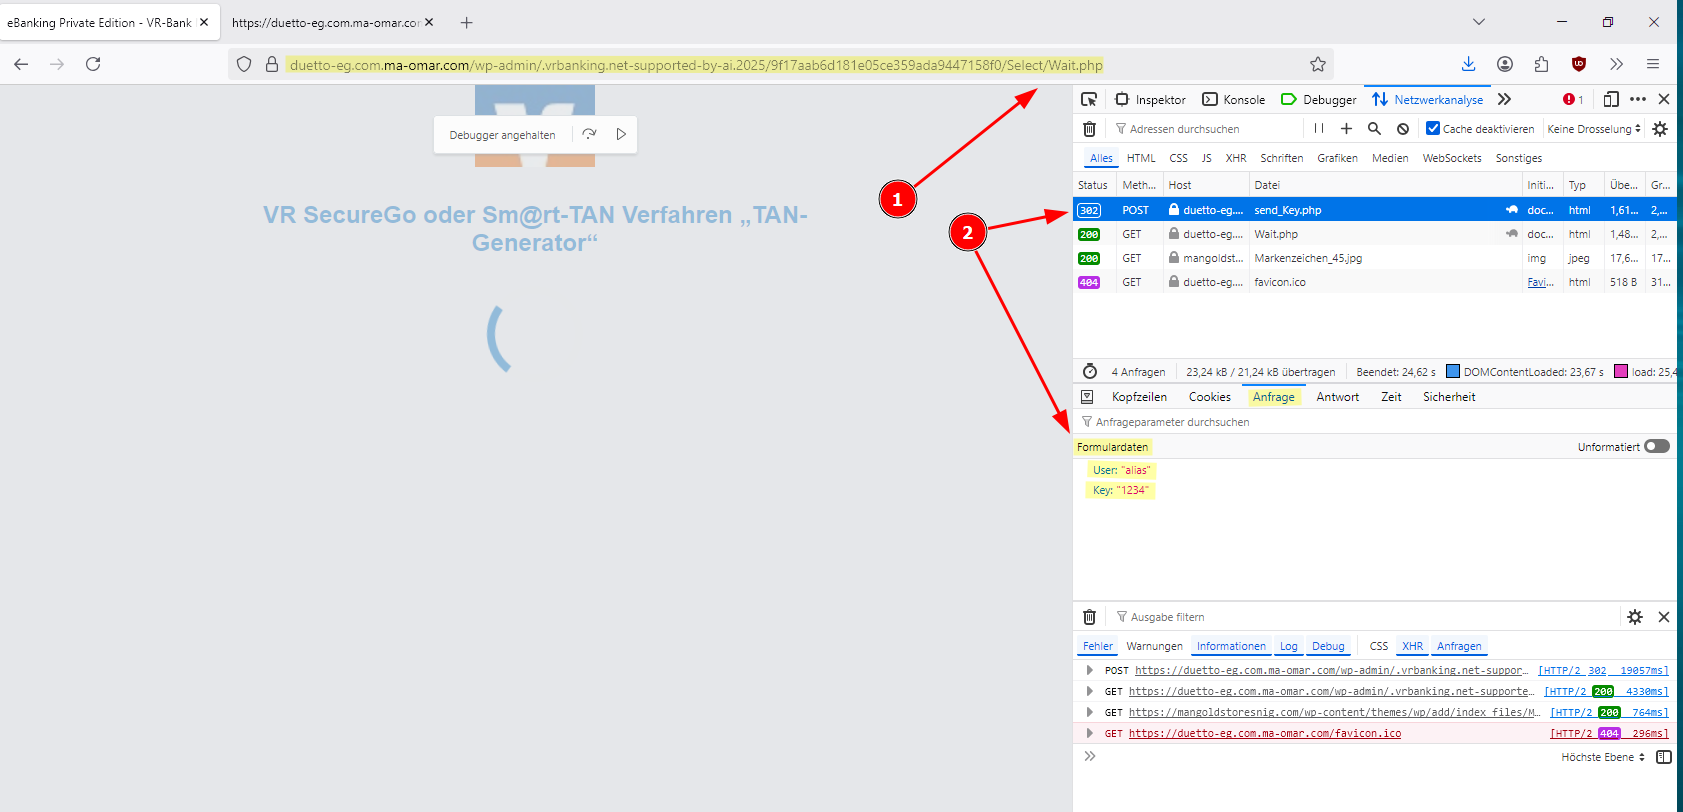Switch to the Antwort tab
The width and height of the screenshot is (1683, 812).
coord(1337,397)
